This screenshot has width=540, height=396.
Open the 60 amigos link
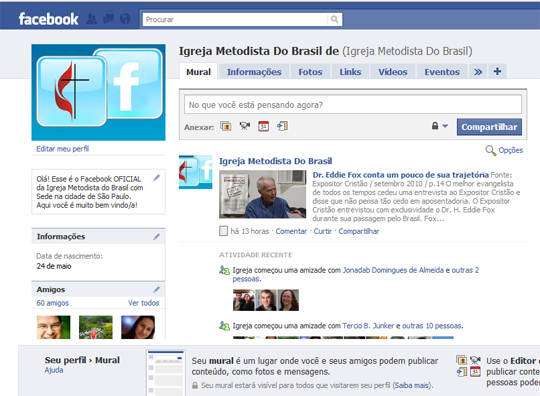click(x=53, y=303)
